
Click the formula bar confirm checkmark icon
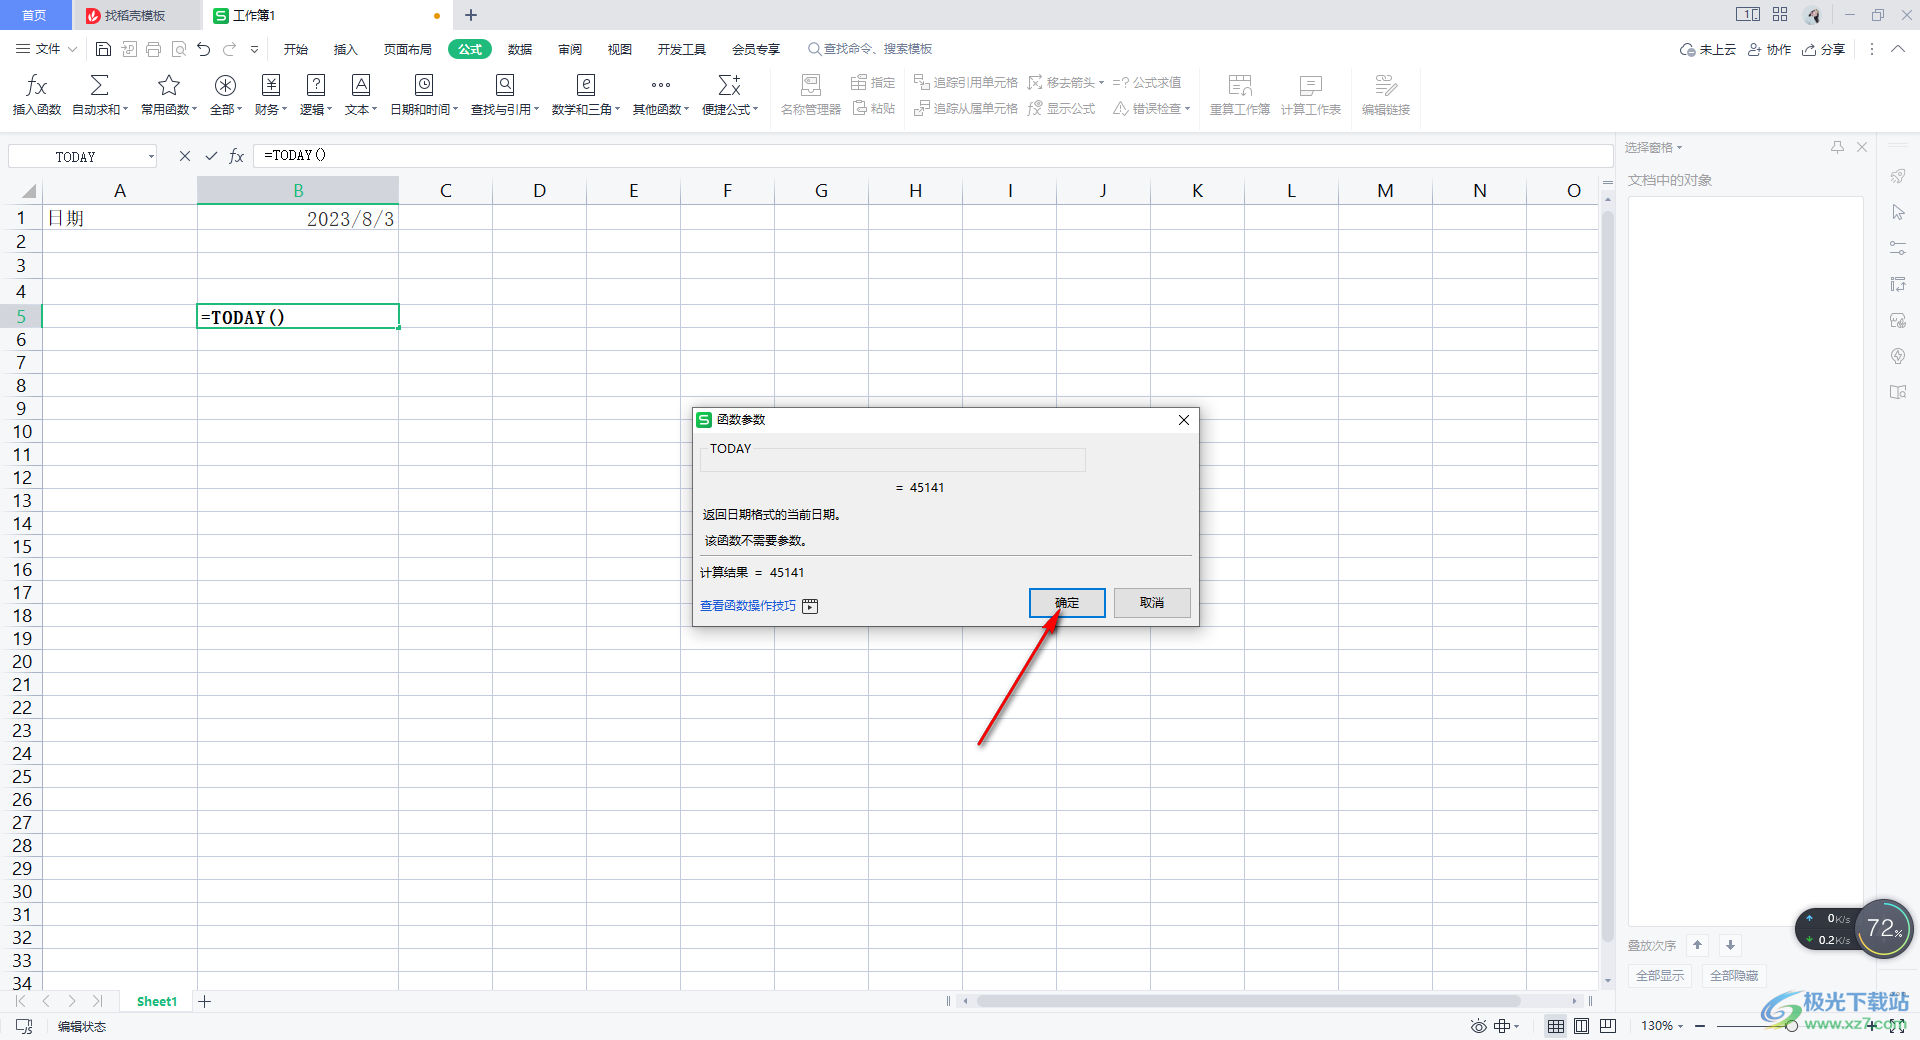point(211,156)
